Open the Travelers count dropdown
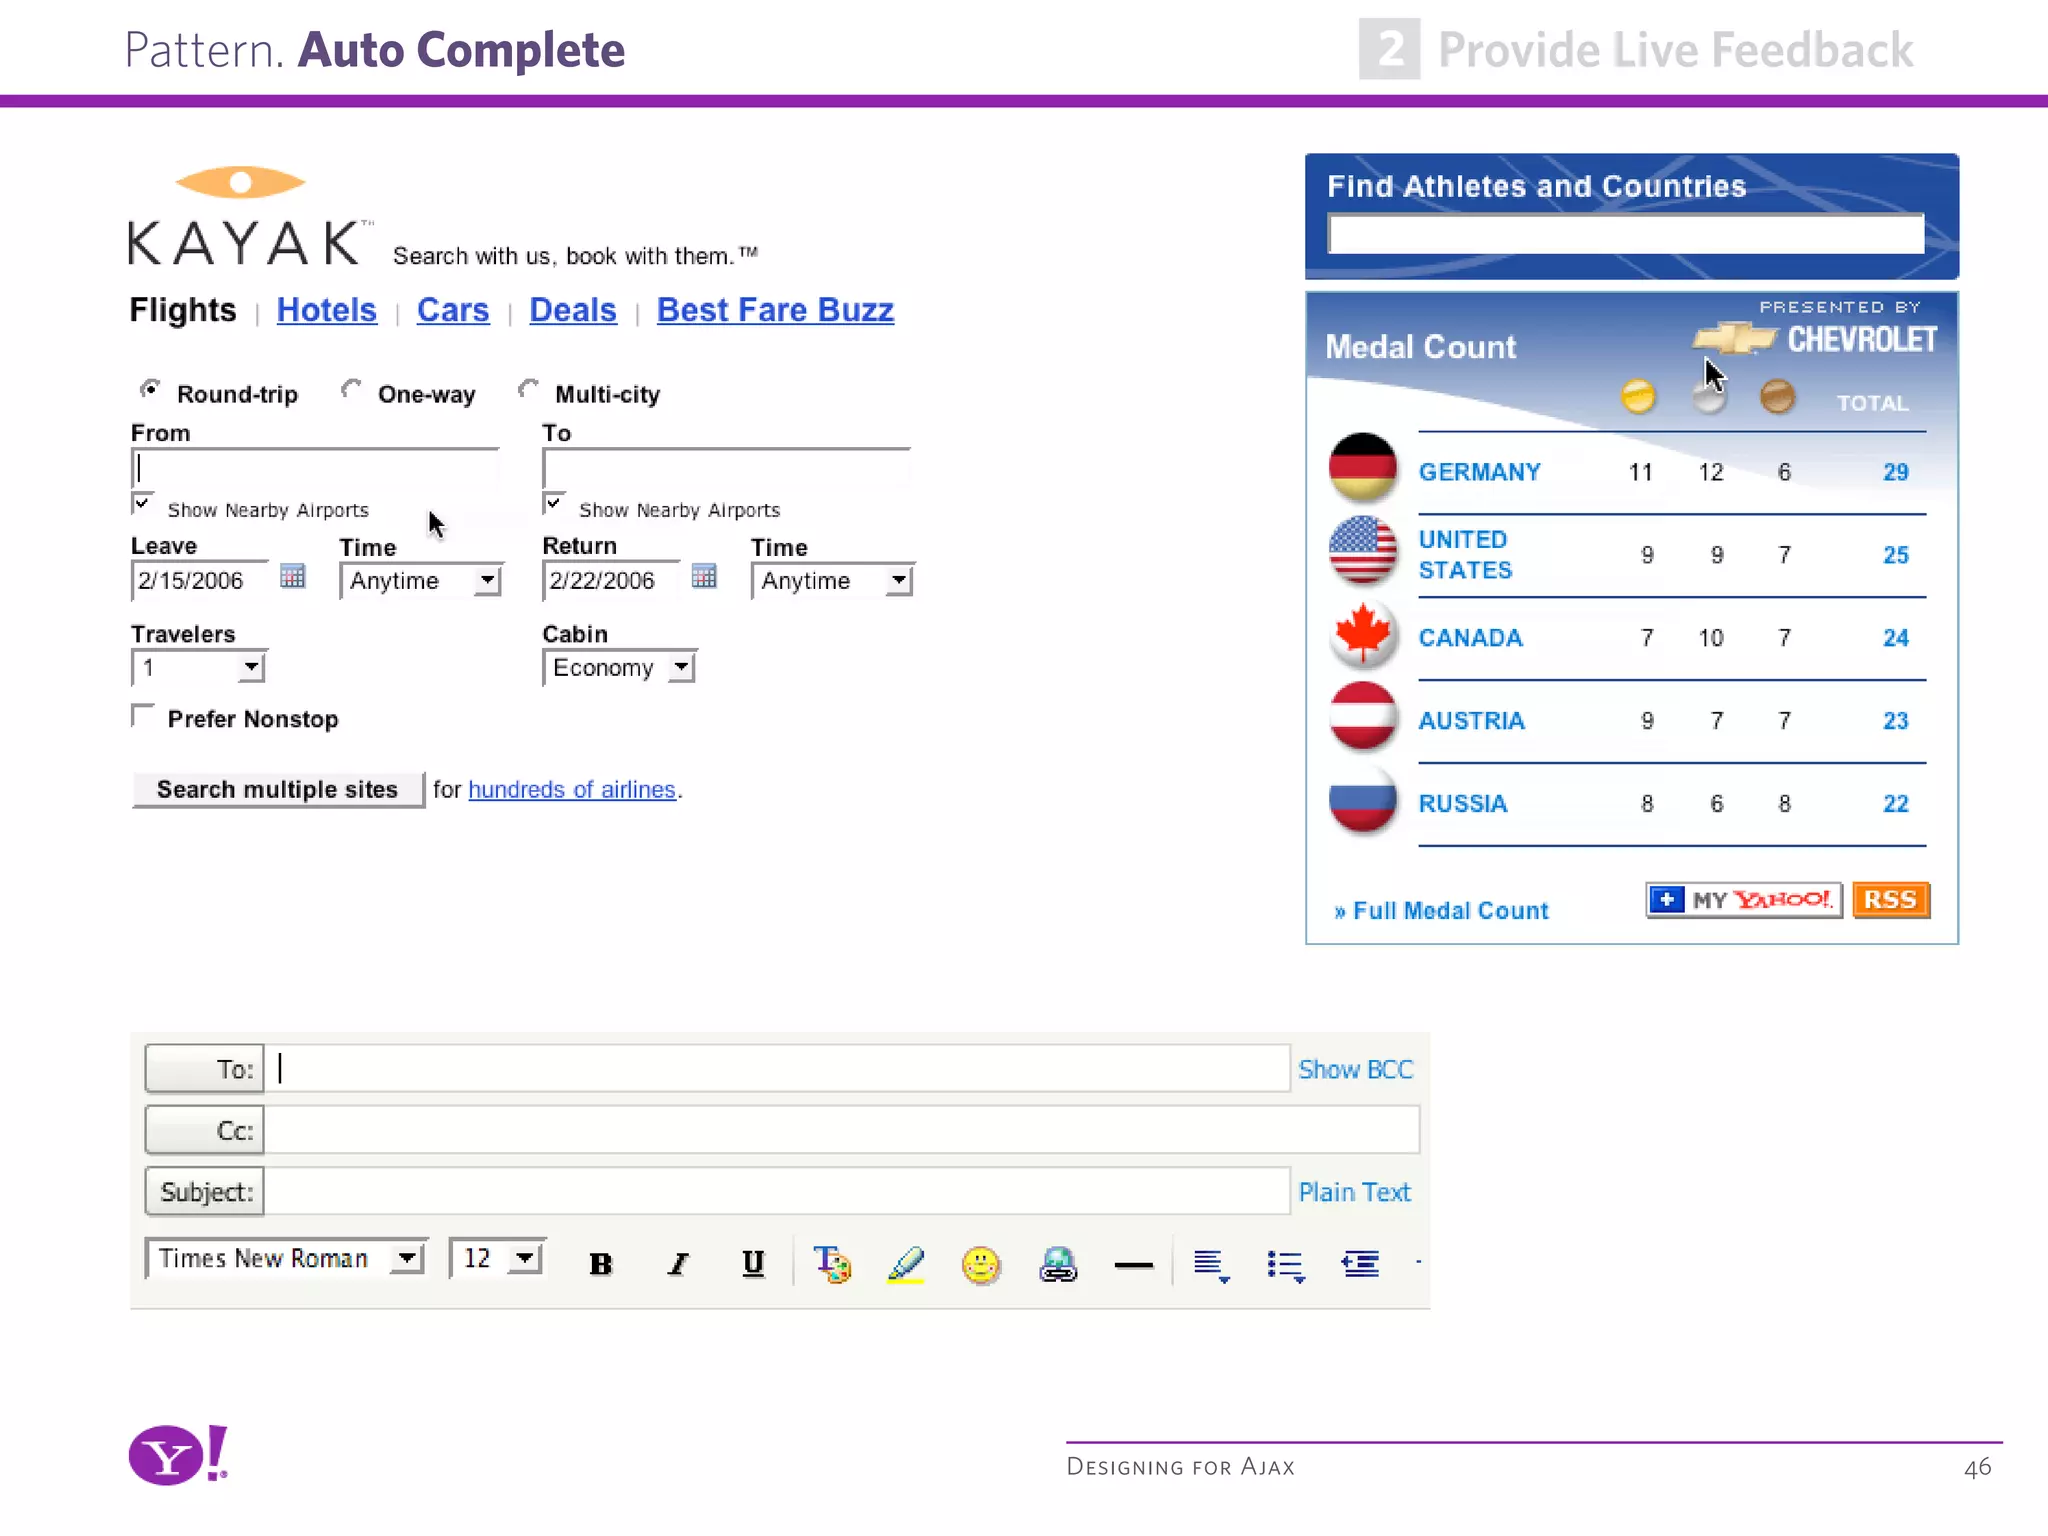 [x=251, y=667]
